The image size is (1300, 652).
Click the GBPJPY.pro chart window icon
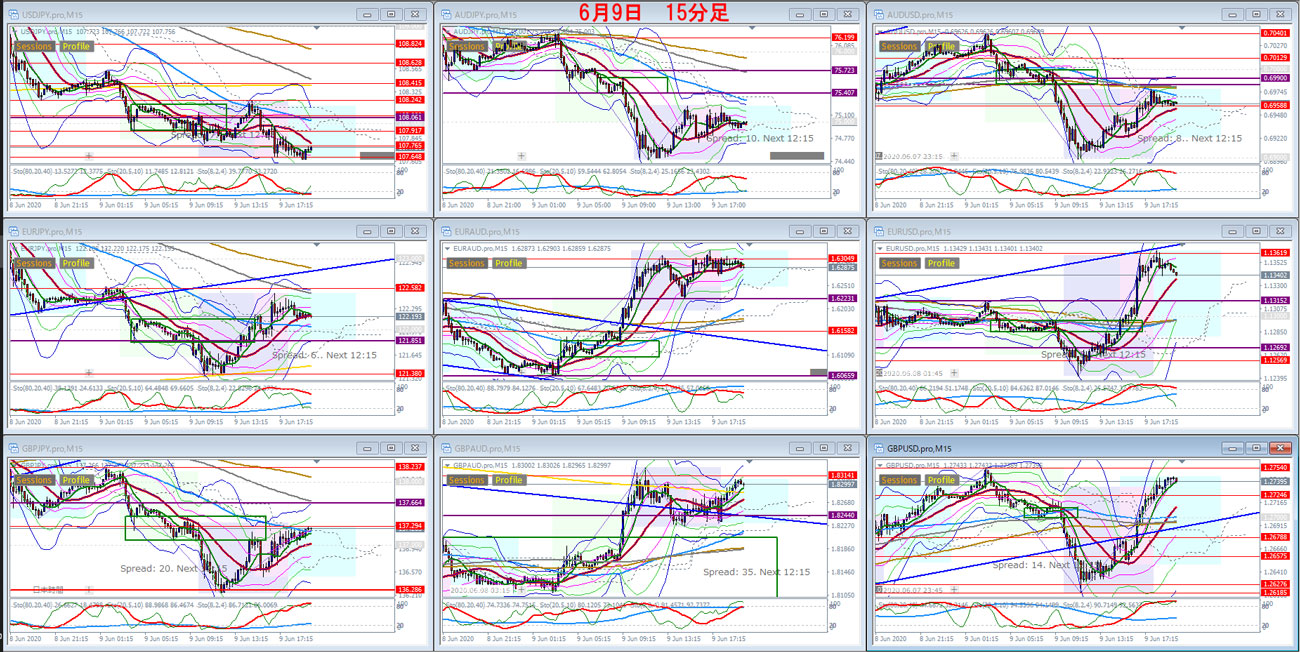[x=12, y=448]
